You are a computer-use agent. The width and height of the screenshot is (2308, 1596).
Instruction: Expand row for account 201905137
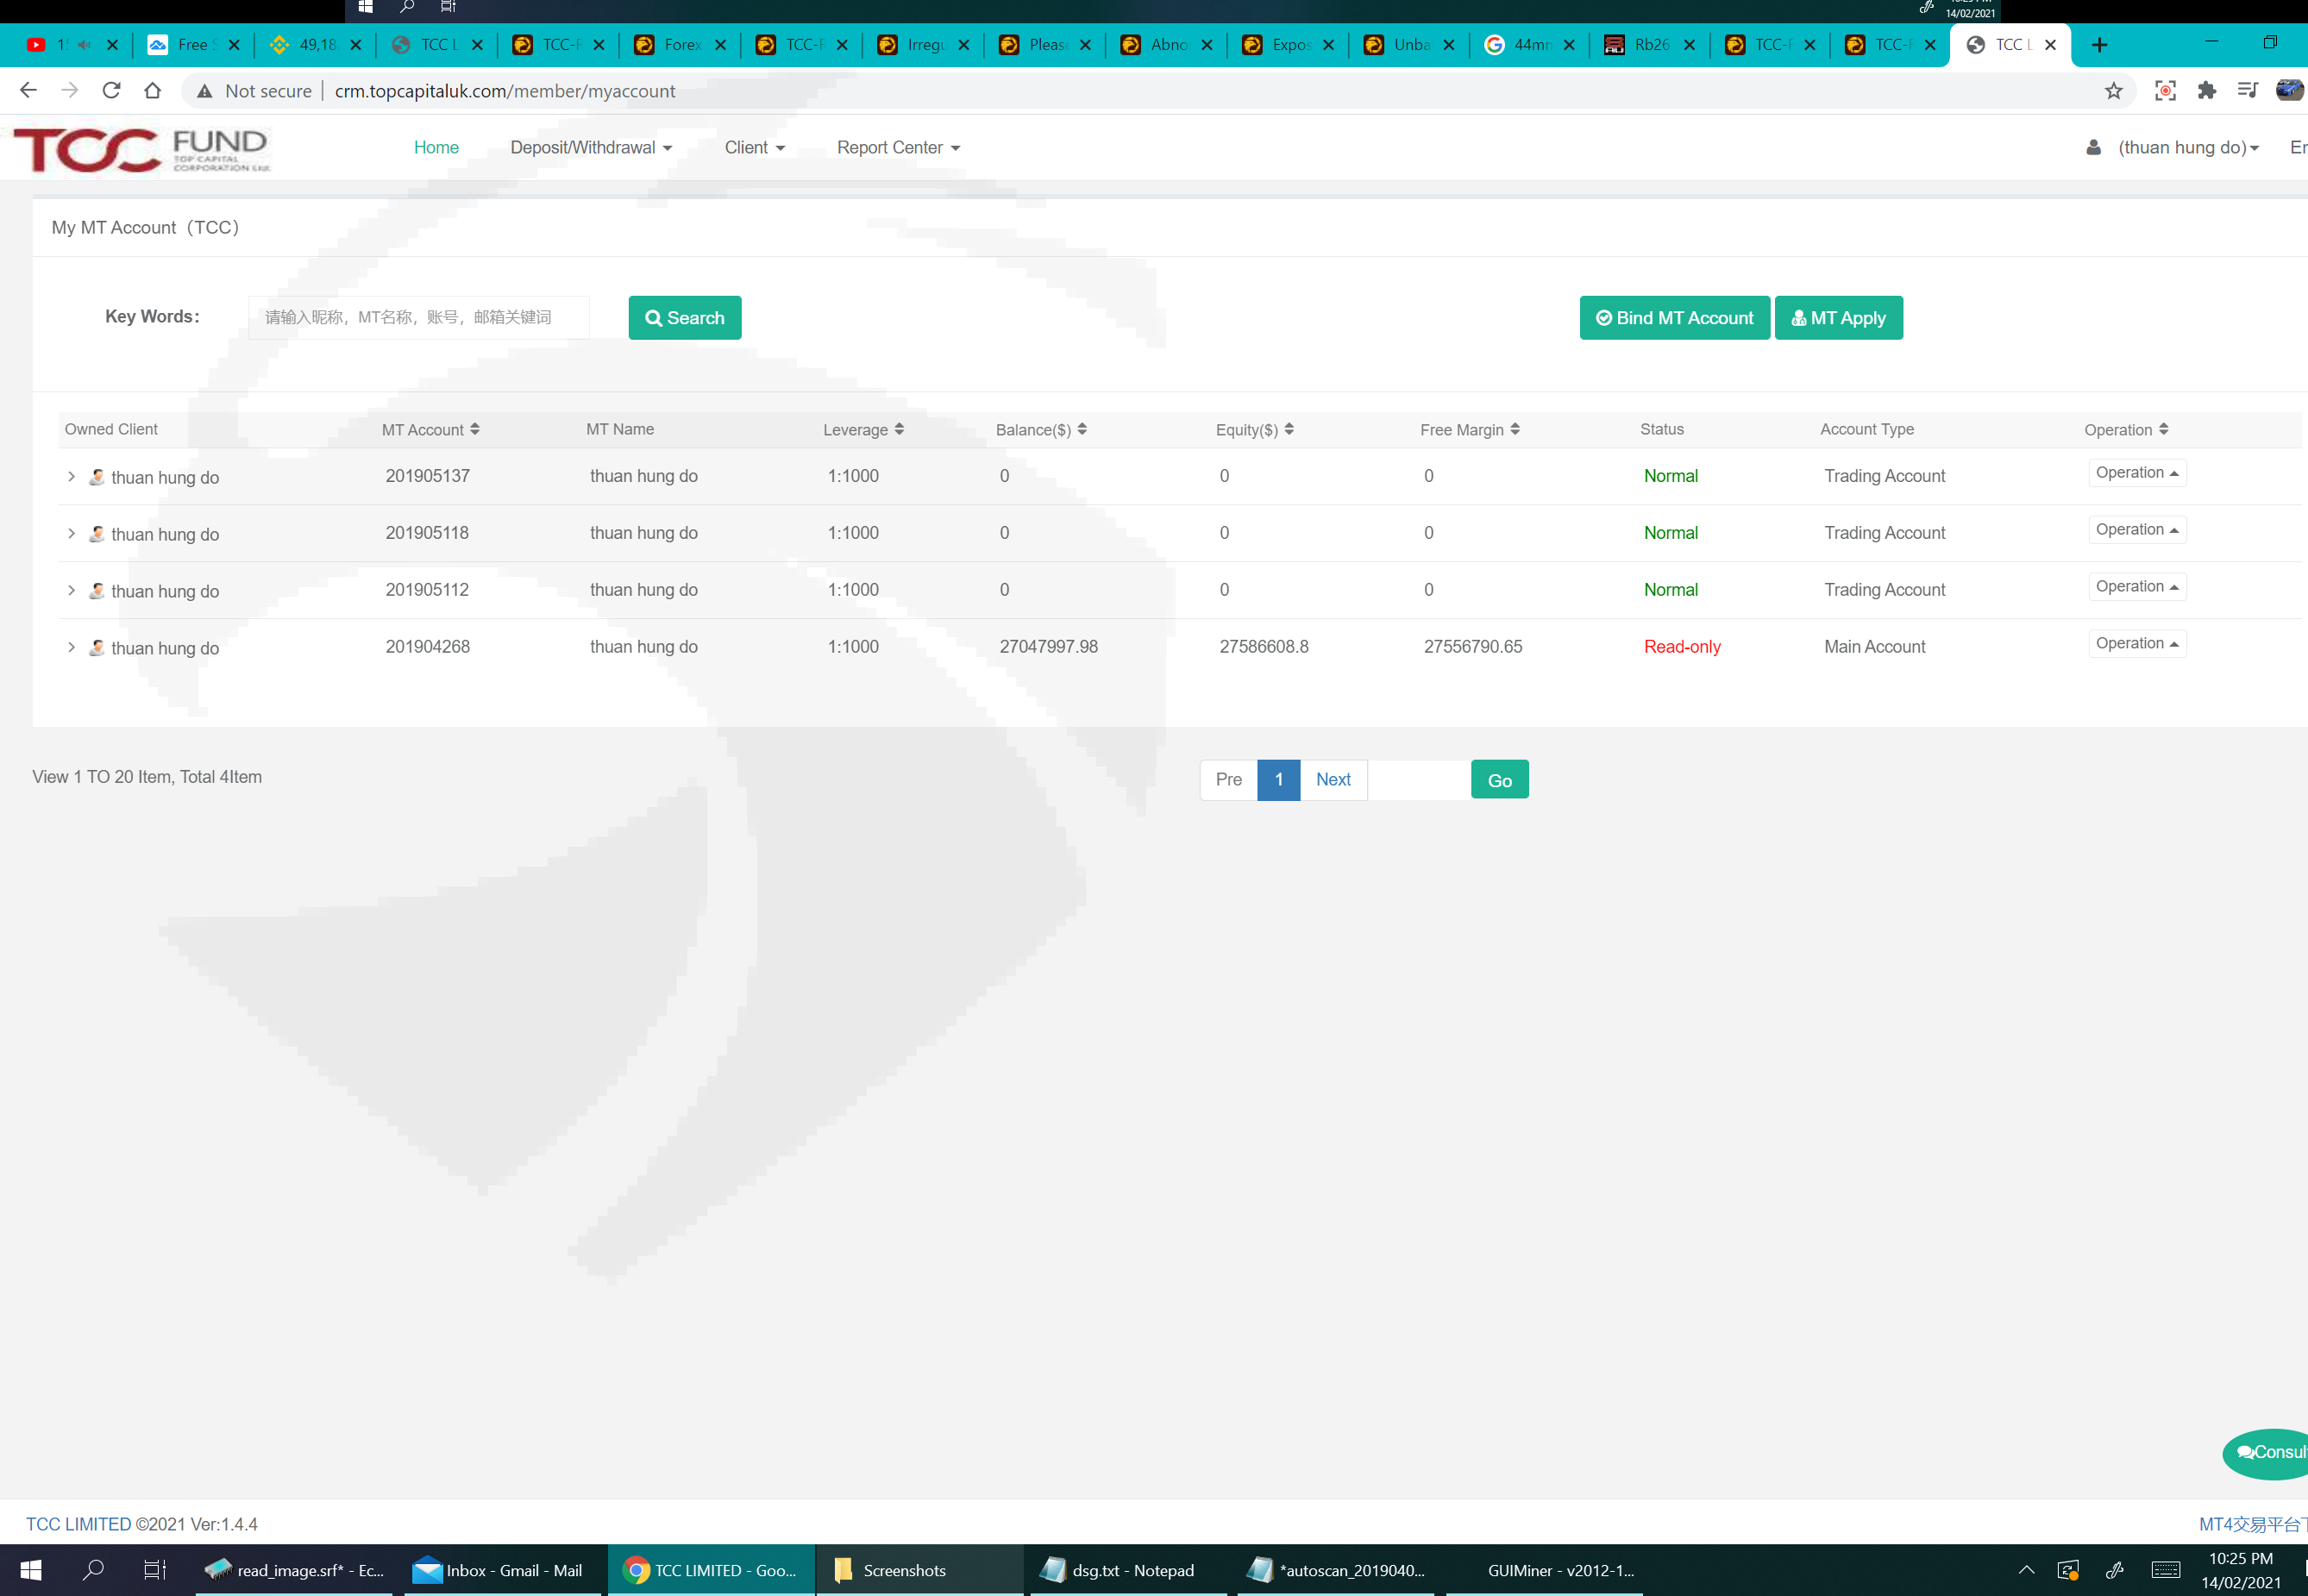pyautogui.click(x=71, y=477)
